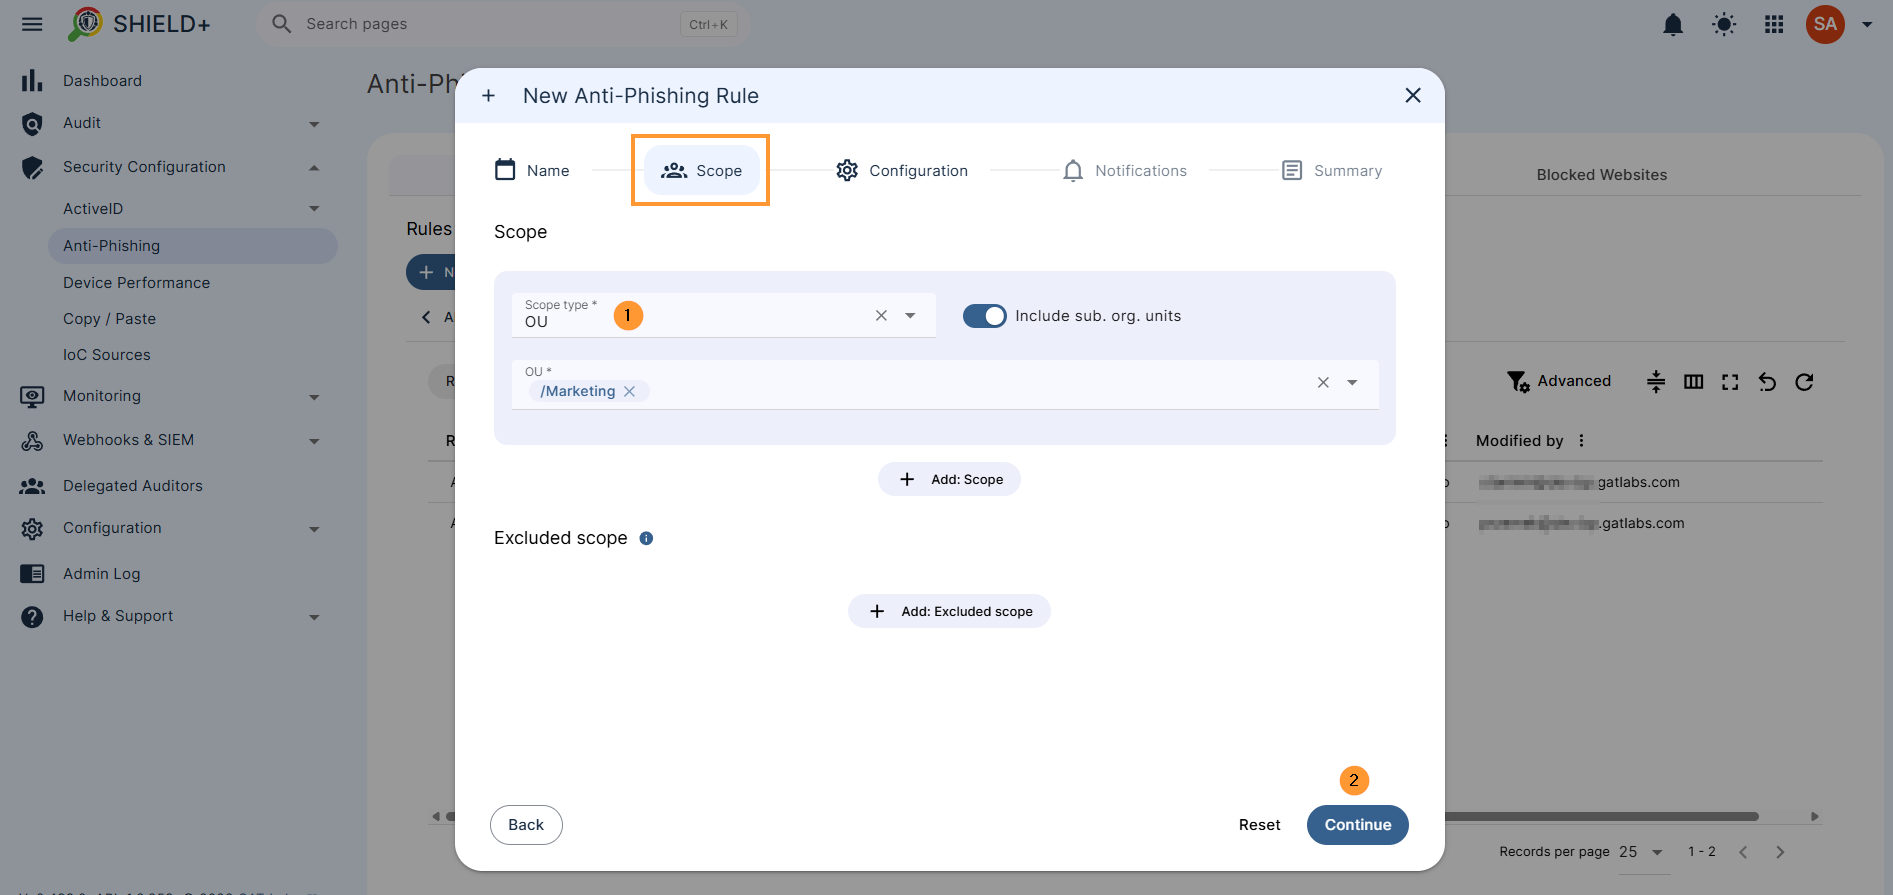Expand Webhooks & SIEM section
This screenshot has width=1893, height=895.
314,441
